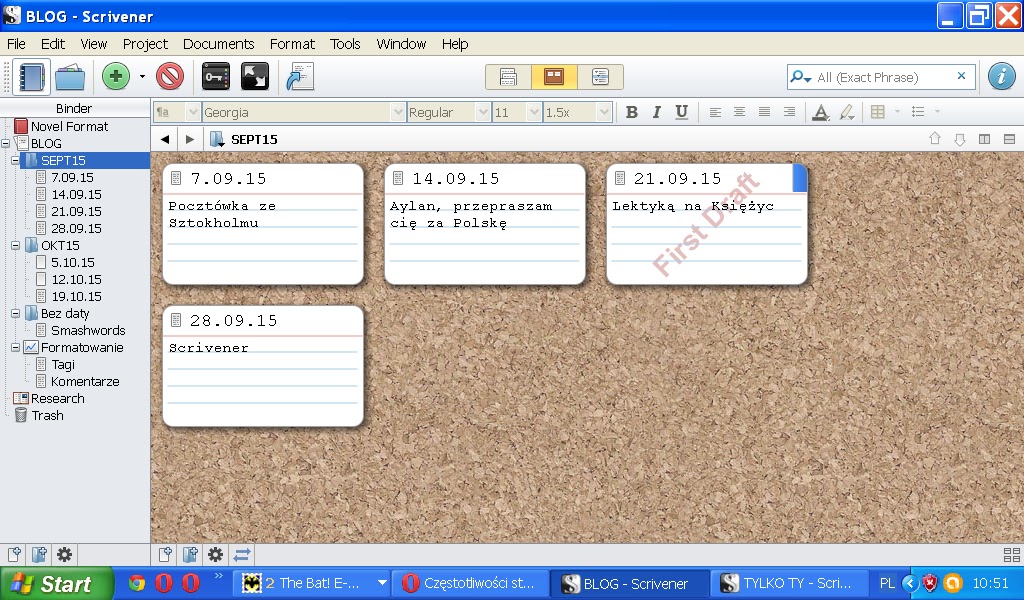
Task: Justify text alignment
Action: (x=764, y=112)
